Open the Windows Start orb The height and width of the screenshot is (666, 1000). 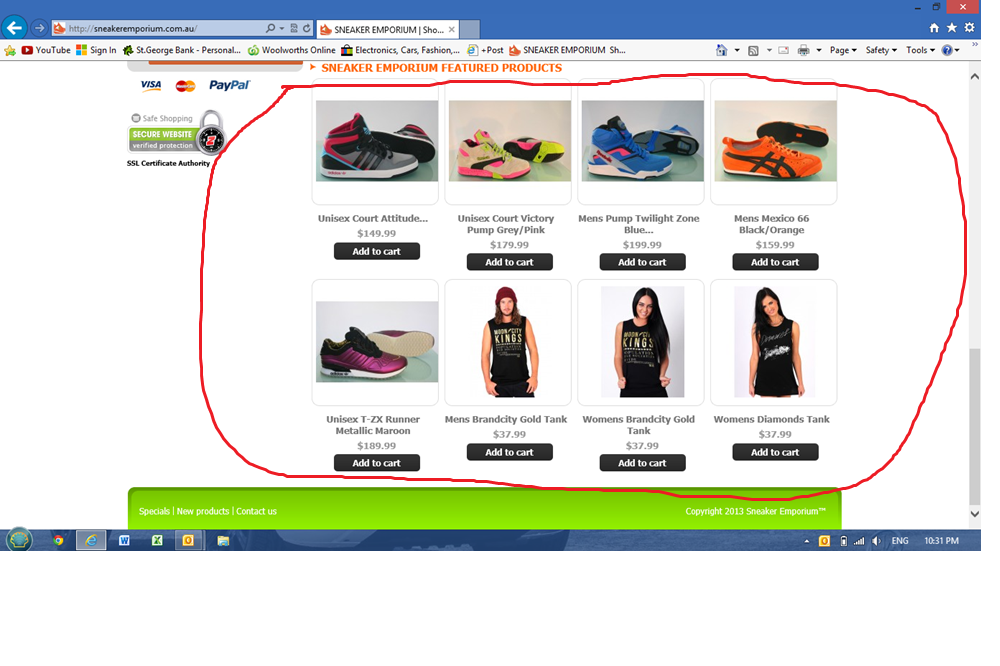coord(19,540)
